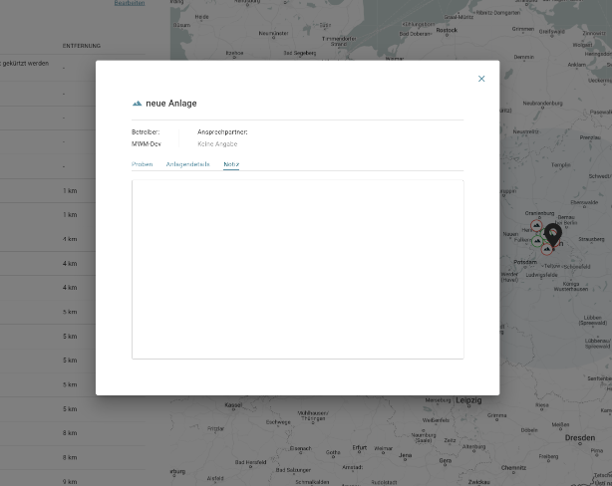This screenshot has width=612, height=486.
Task: Open the Anlagendetails tab
Action: point(188,164)
